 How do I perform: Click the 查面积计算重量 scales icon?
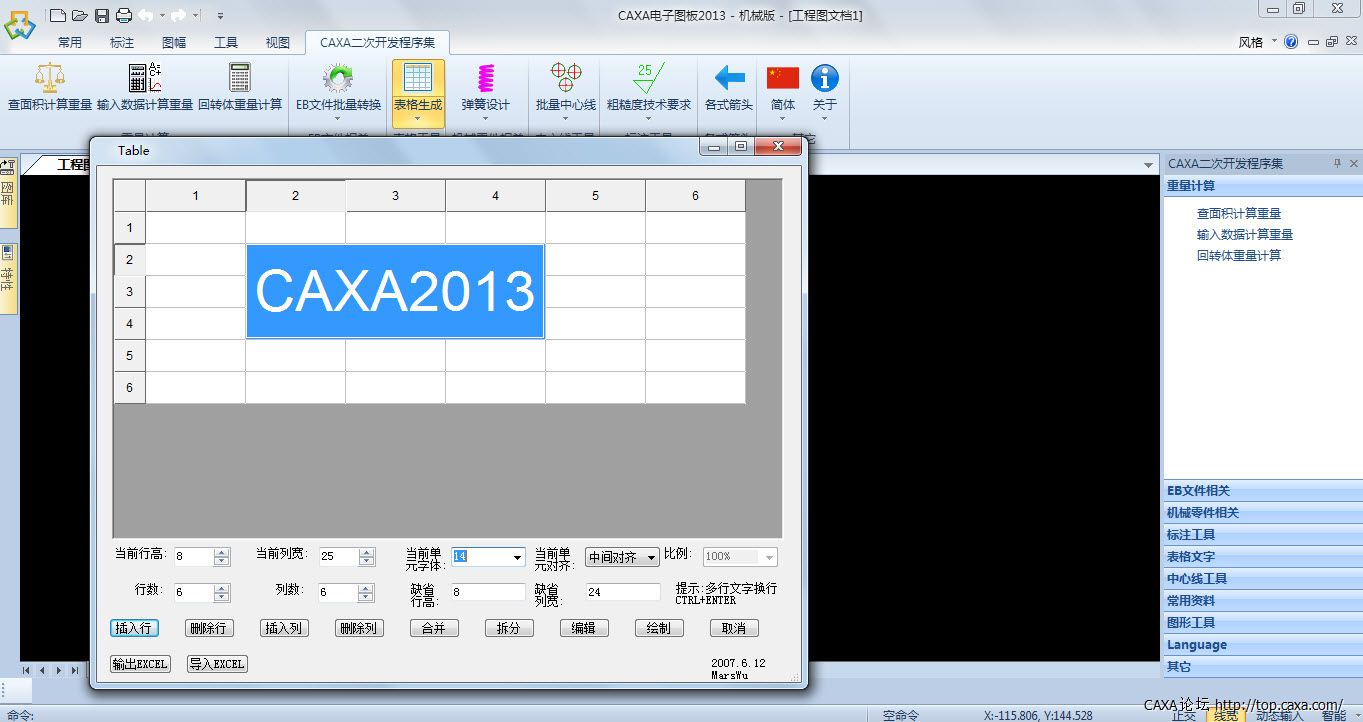[49, 79]
